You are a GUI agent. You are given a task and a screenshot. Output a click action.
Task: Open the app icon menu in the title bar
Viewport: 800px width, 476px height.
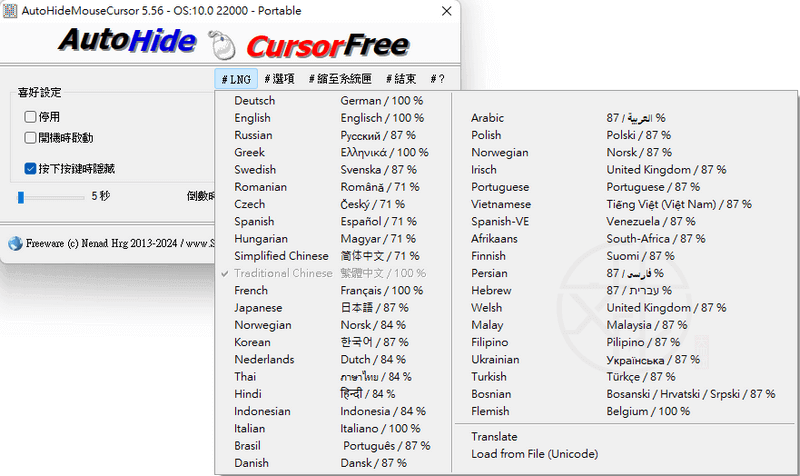10,11
